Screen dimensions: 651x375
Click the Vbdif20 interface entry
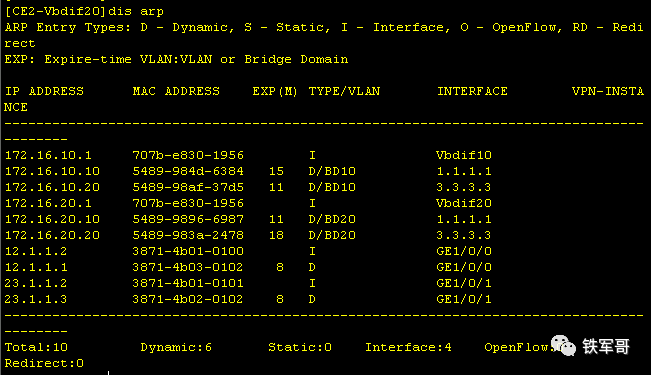point(464,203)
